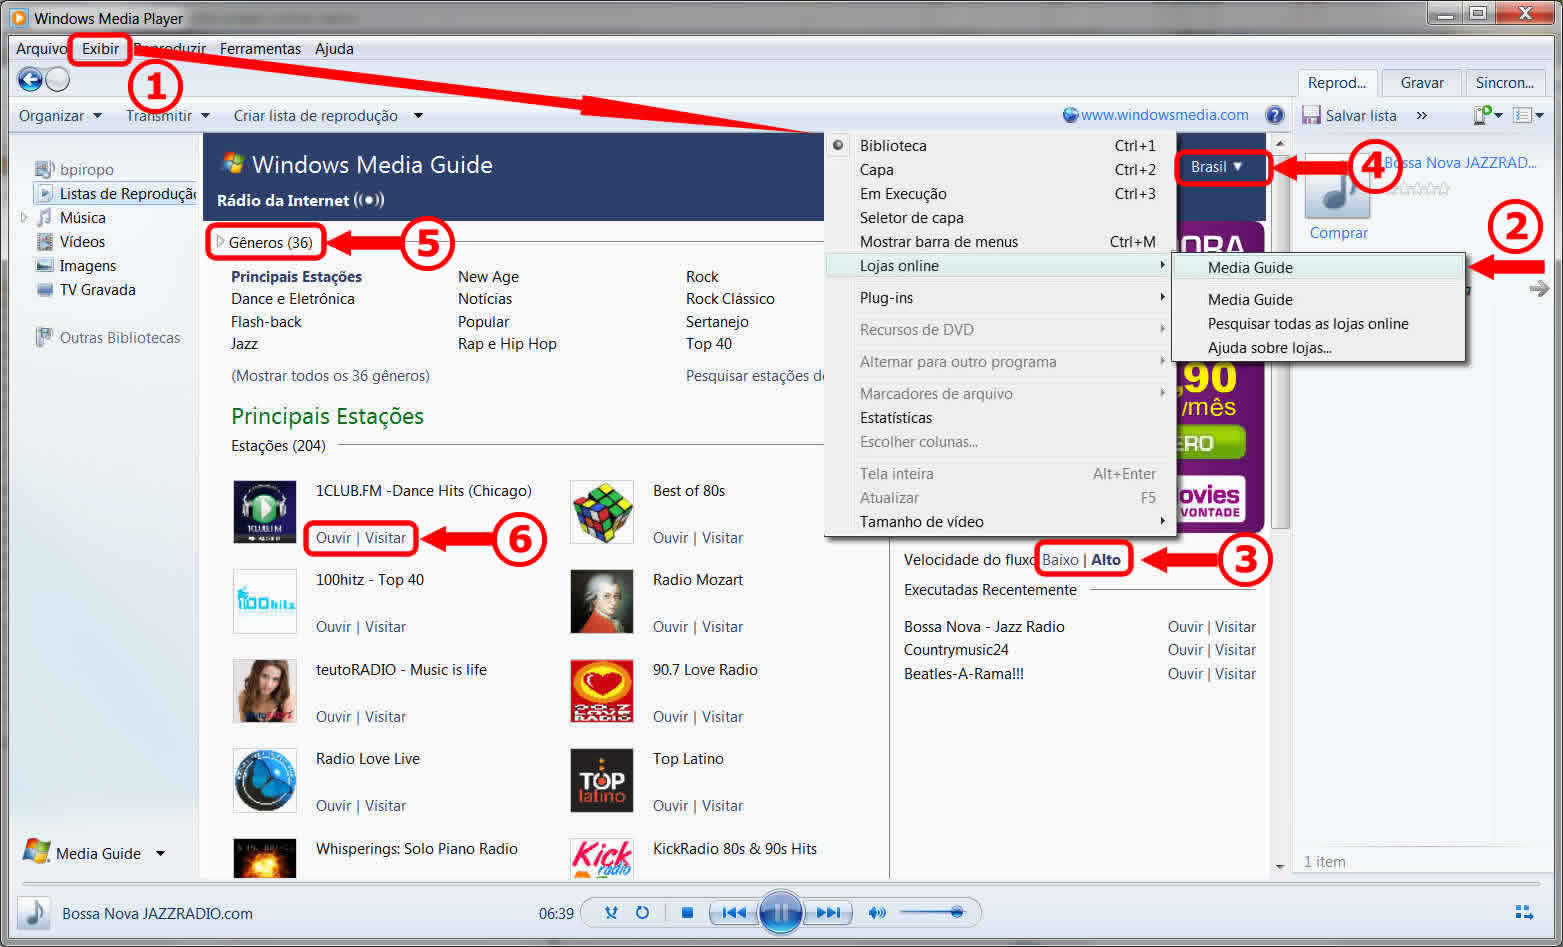The image size is (1563, 947).
Task: Switch to Now Playing mode icon
Action: tap(1524, 912)
